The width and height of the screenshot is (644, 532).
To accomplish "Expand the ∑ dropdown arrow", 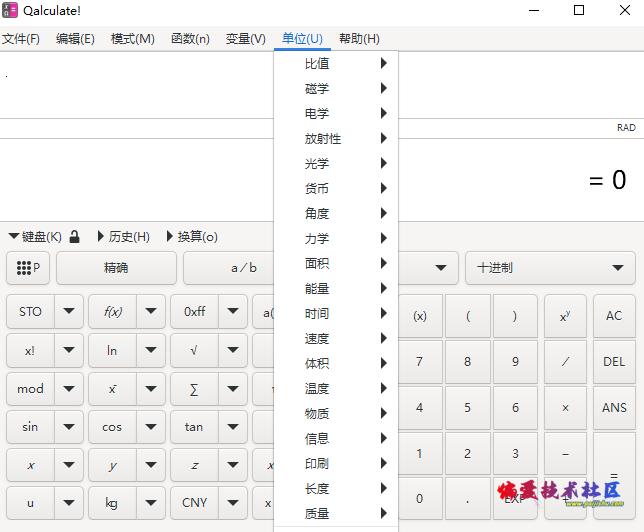I will [x=233, y=389].
